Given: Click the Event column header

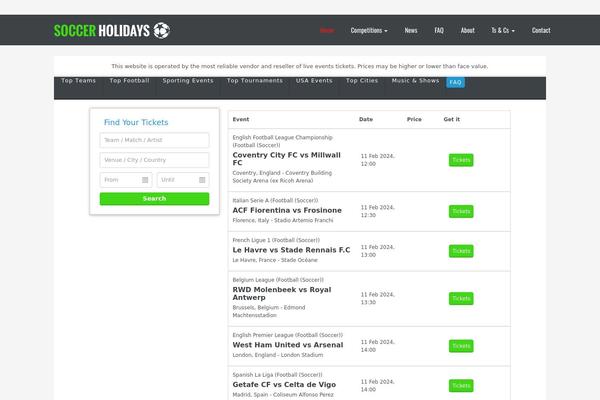Looking at the screenshot, I should [241, 119].
